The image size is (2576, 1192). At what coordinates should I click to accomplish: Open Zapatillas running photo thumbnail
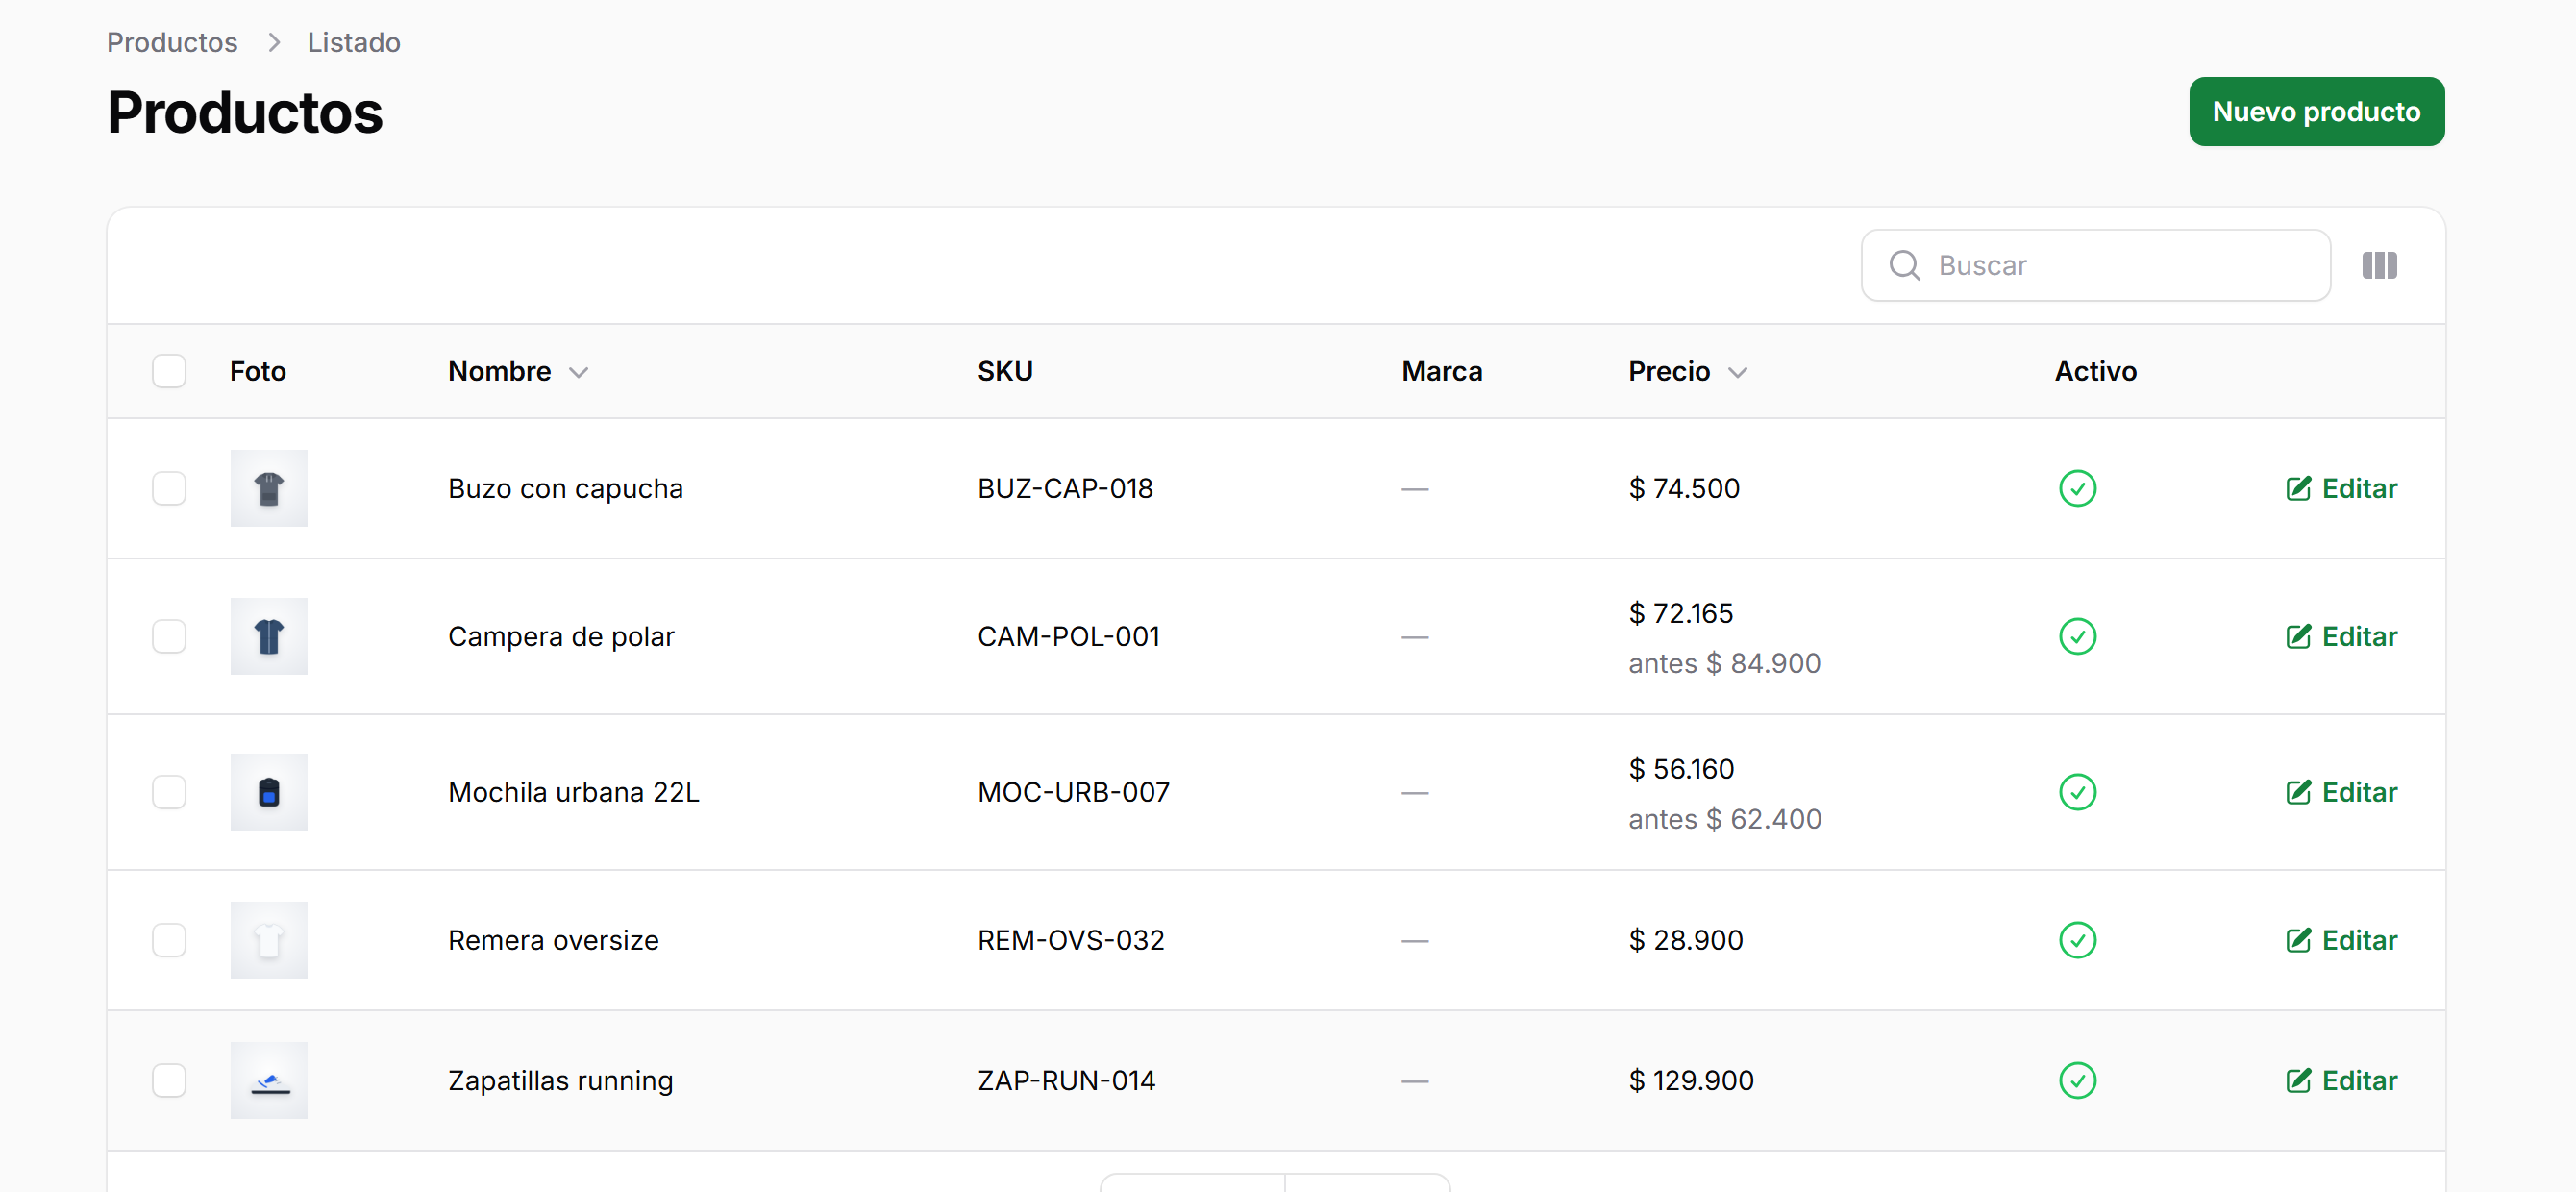[268, 1080]
